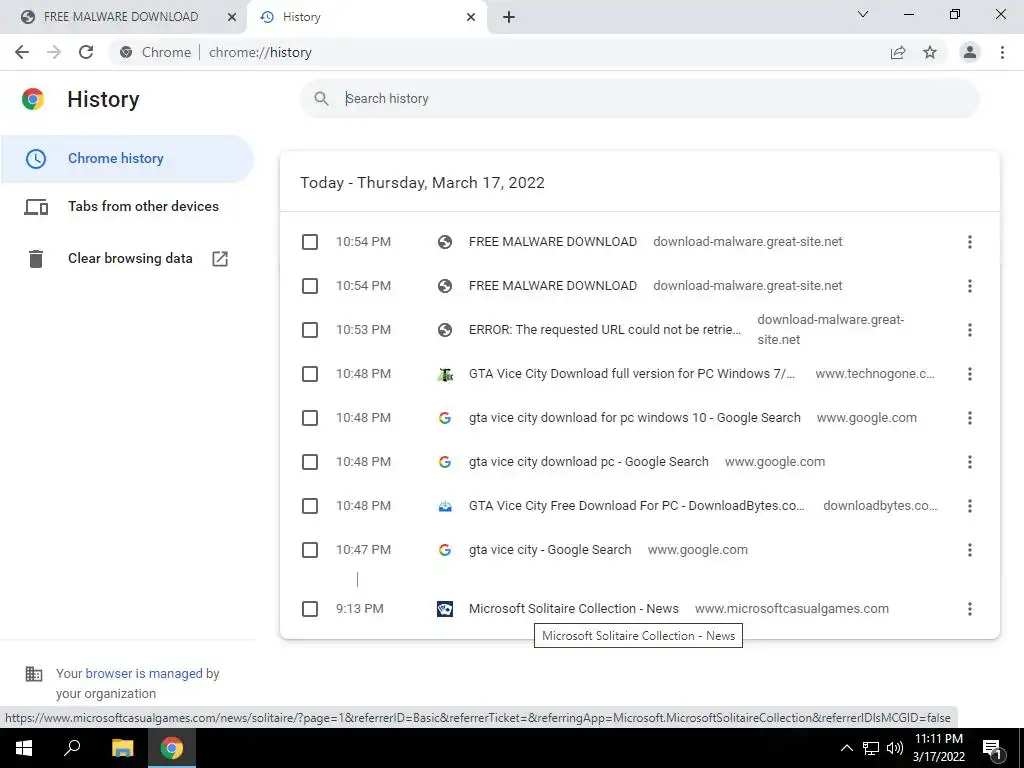Screen dimensions: 1024x768
Task: Open actions menu for first FREE MALWARE DOWNLOAD entry
Action: (970, 242)
